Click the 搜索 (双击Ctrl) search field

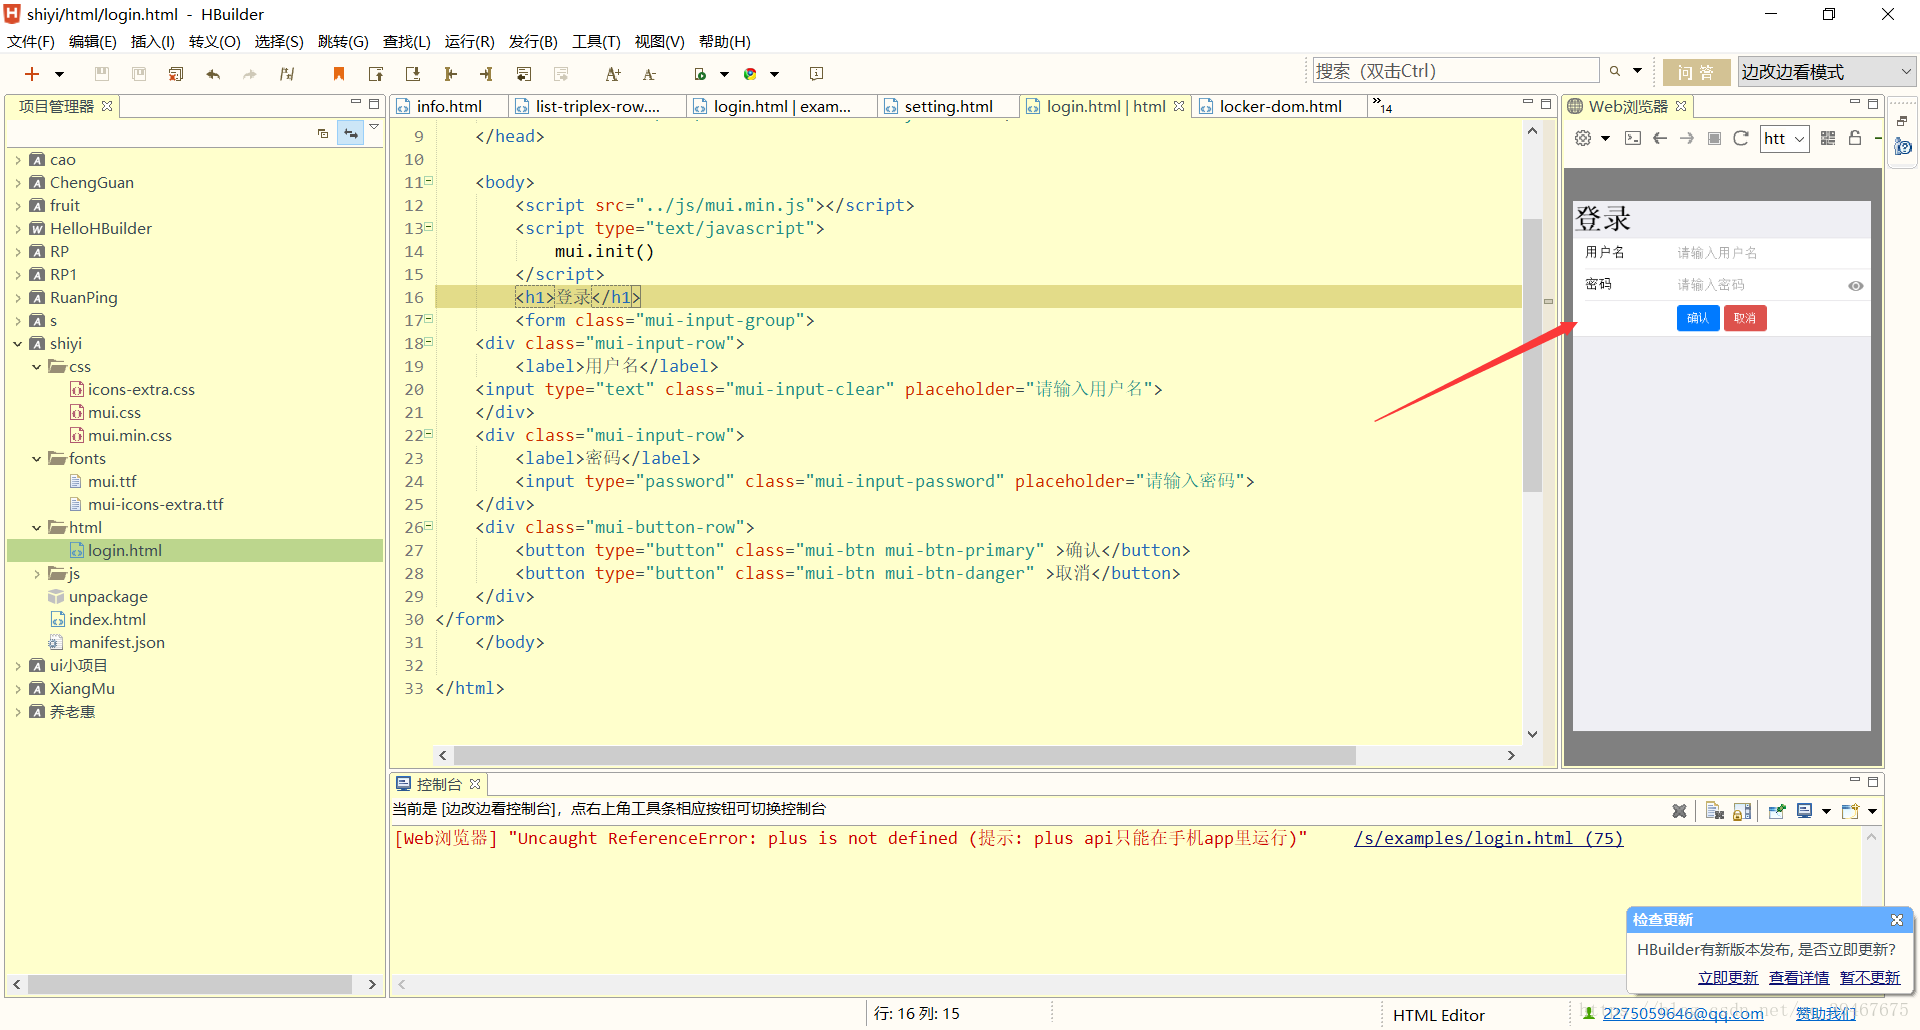[x=1456, y=71]
